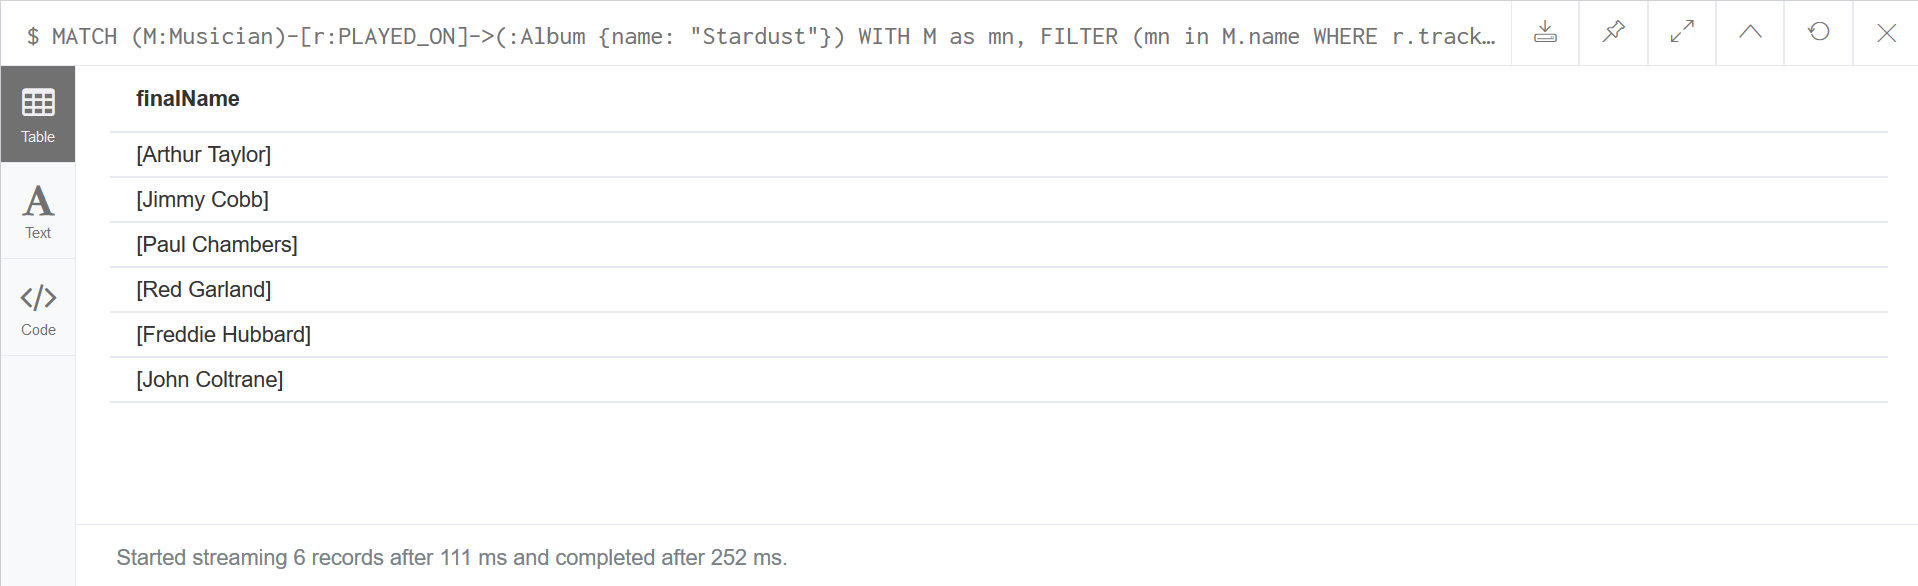Expand the frame to fullscreen
Viewport: 1918px width, 586px height.
pos(1680,33)
